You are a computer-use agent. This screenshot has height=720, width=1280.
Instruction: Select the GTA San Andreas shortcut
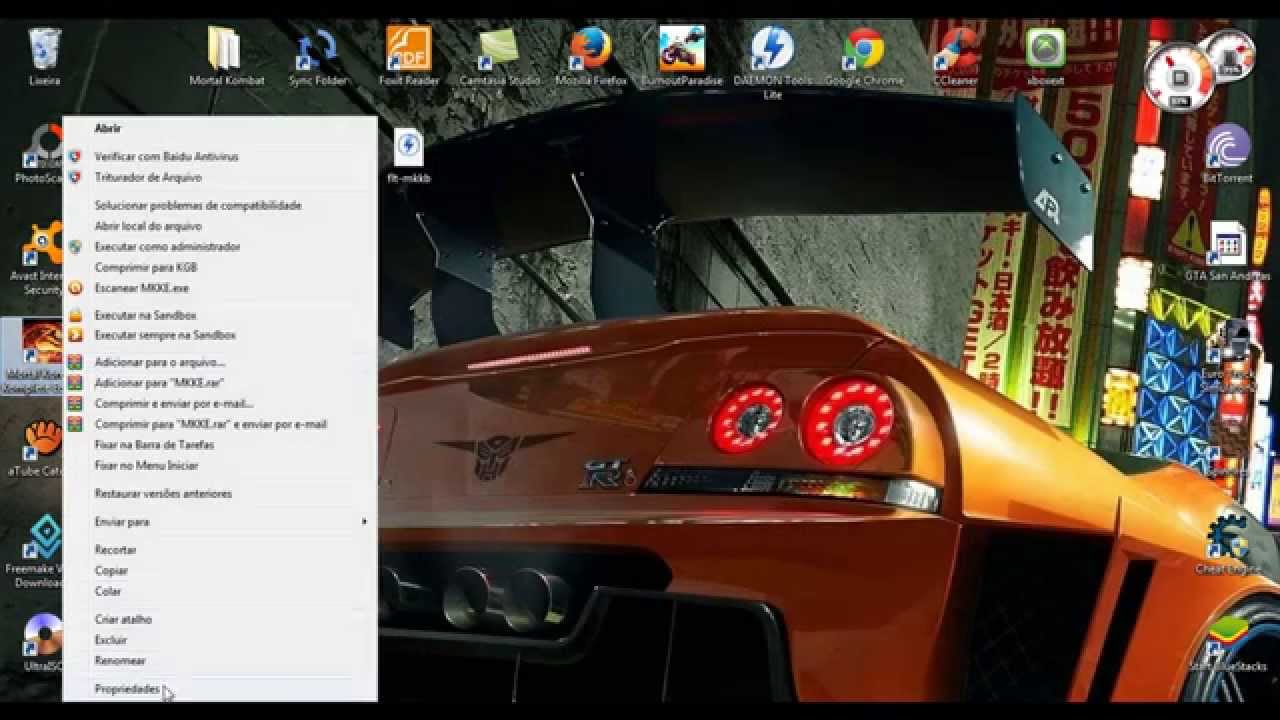1227,251
